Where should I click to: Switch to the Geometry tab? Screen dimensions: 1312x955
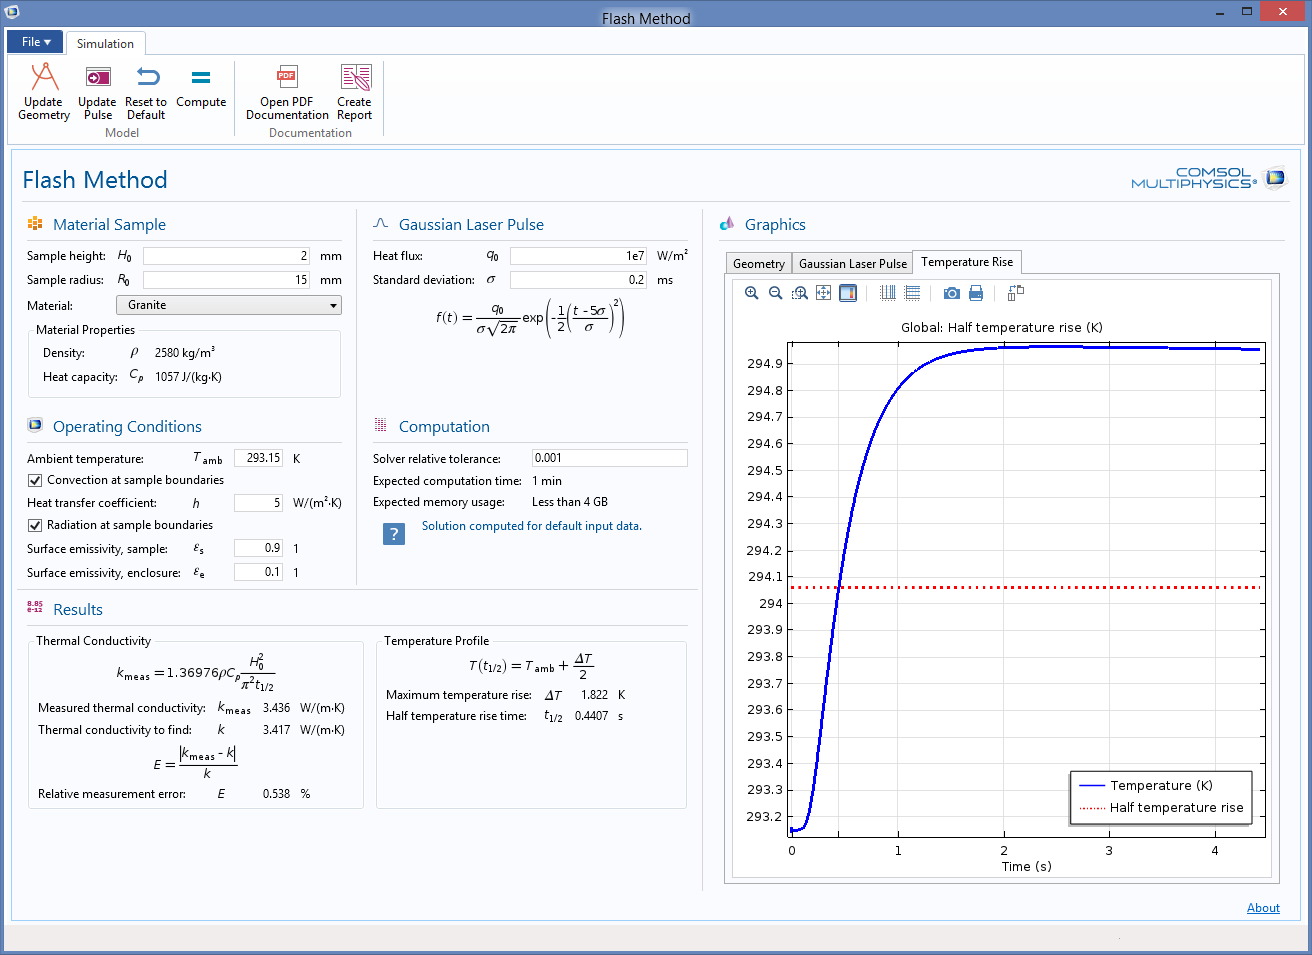coord(759,263)
